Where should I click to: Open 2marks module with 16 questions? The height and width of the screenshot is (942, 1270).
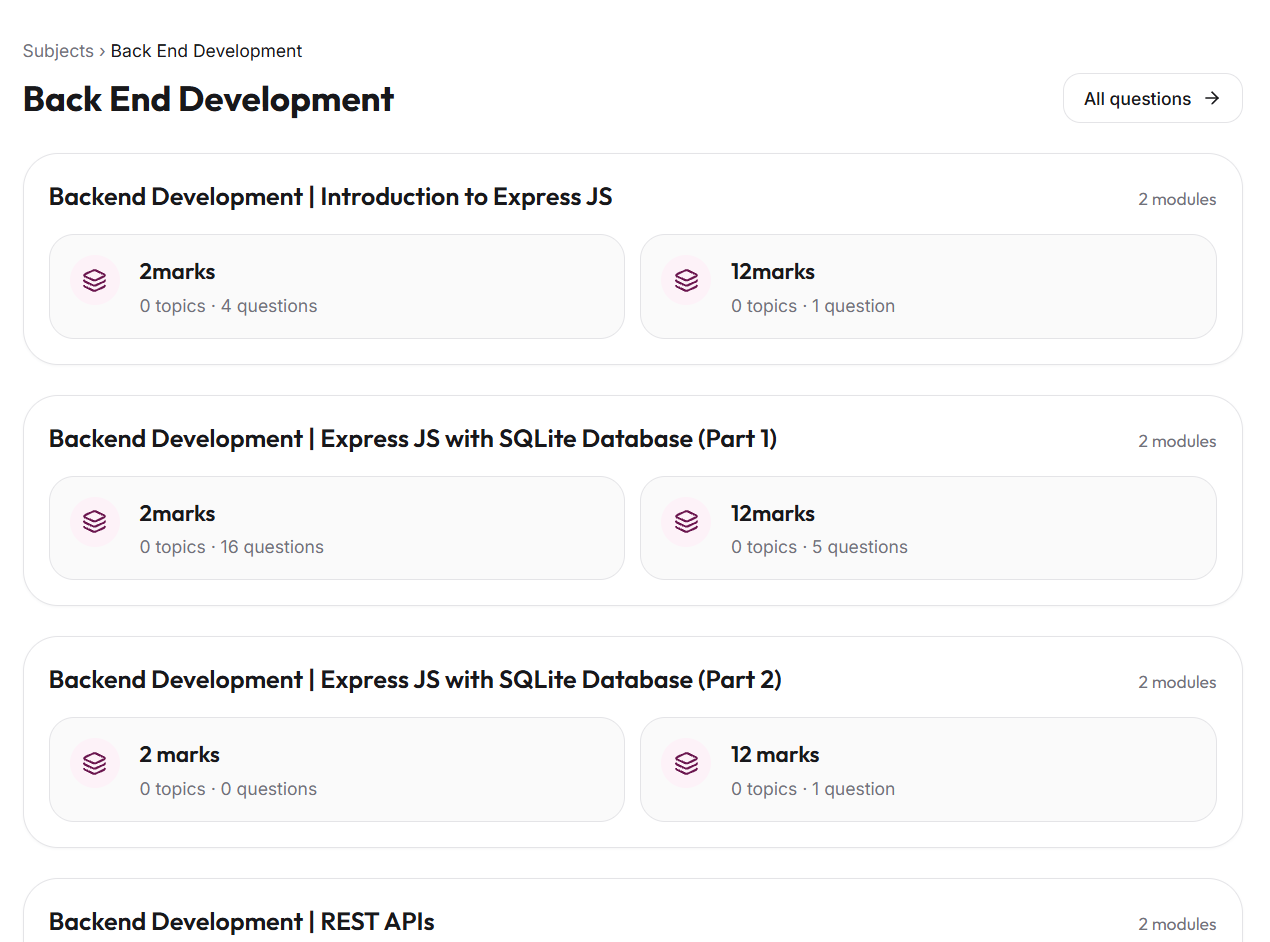coord(337,528)
